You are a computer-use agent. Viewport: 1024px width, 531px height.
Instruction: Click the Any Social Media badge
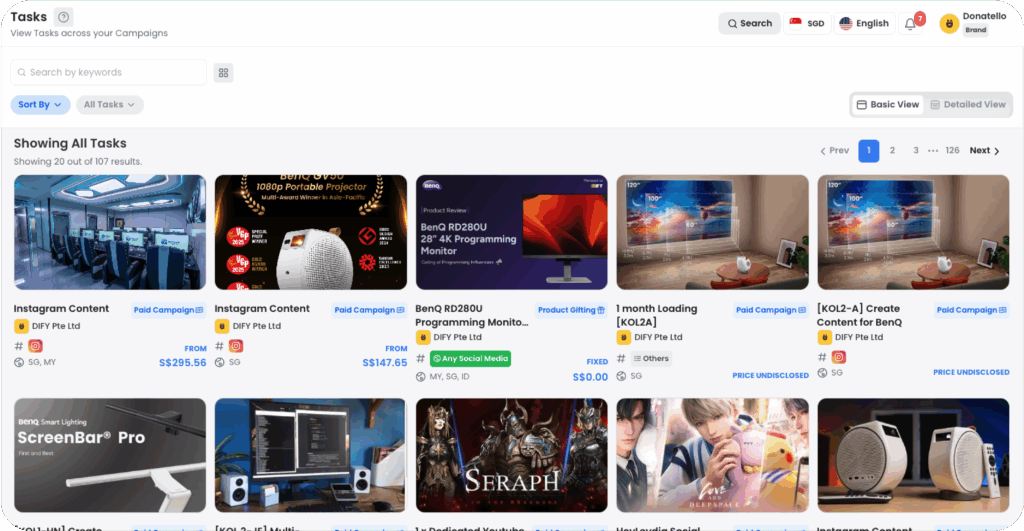(470, 359)
